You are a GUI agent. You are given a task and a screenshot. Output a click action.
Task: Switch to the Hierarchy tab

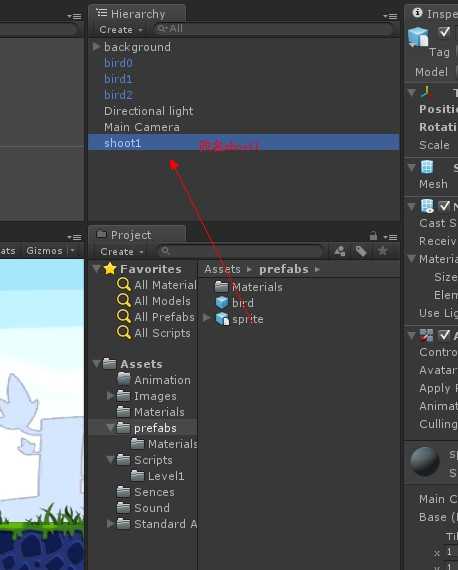(x=137, y=14)
